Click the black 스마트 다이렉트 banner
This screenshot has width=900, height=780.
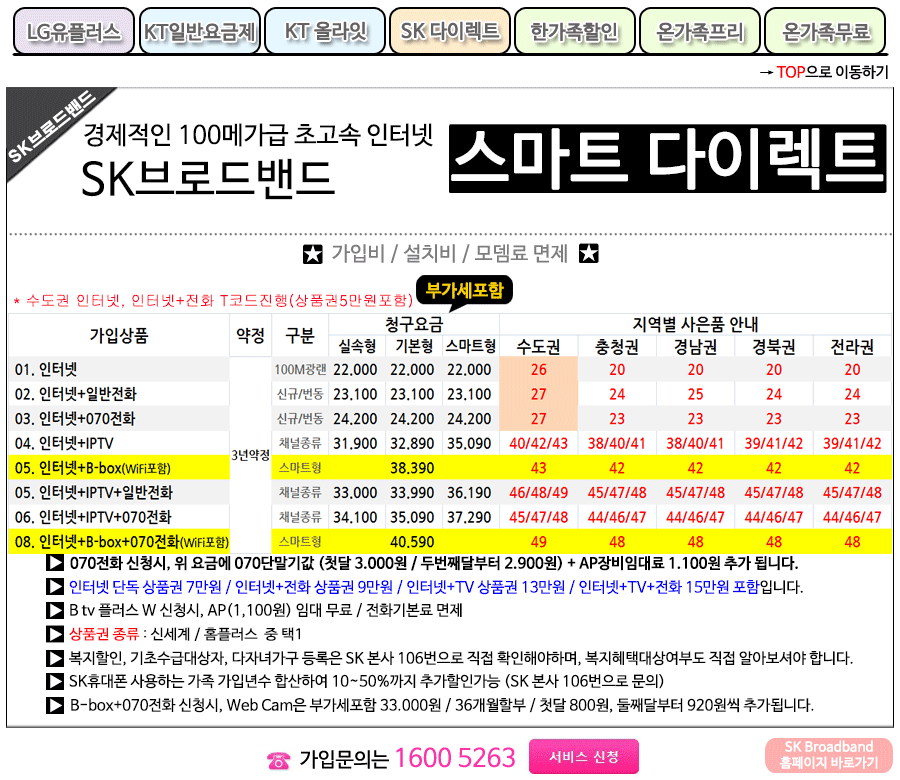667,159
